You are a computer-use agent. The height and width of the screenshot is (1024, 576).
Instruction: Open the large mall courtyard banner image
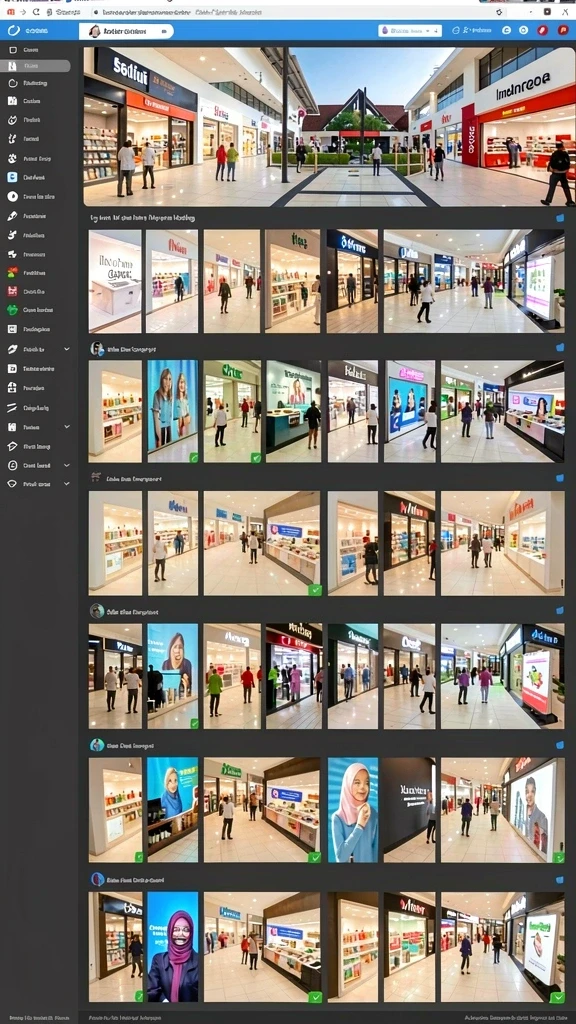pos(329,127)
